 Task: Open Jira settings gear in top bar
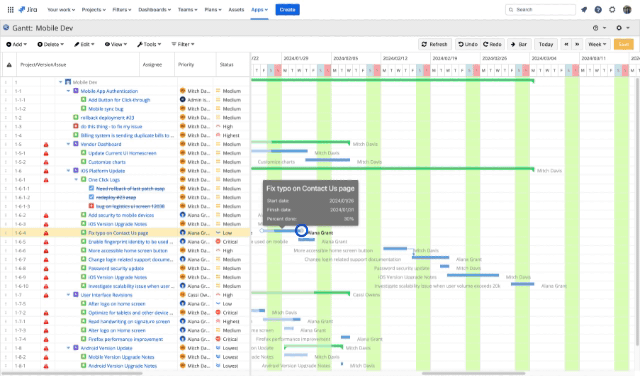tap(612, 9)
